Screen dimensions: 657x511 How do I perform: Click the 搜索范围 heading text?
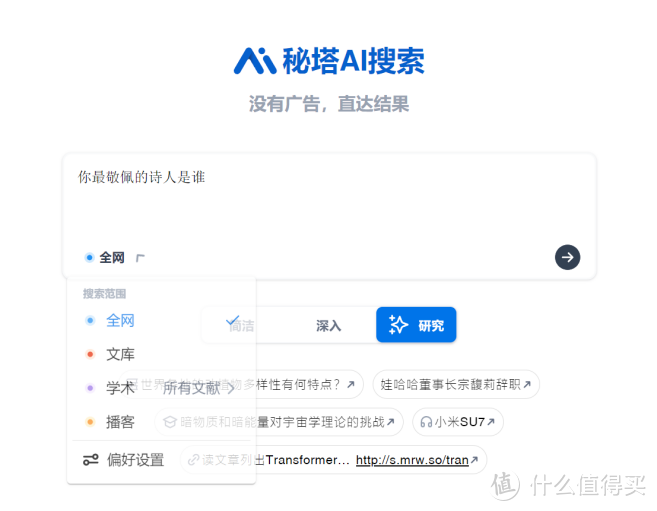coord(104,294)
